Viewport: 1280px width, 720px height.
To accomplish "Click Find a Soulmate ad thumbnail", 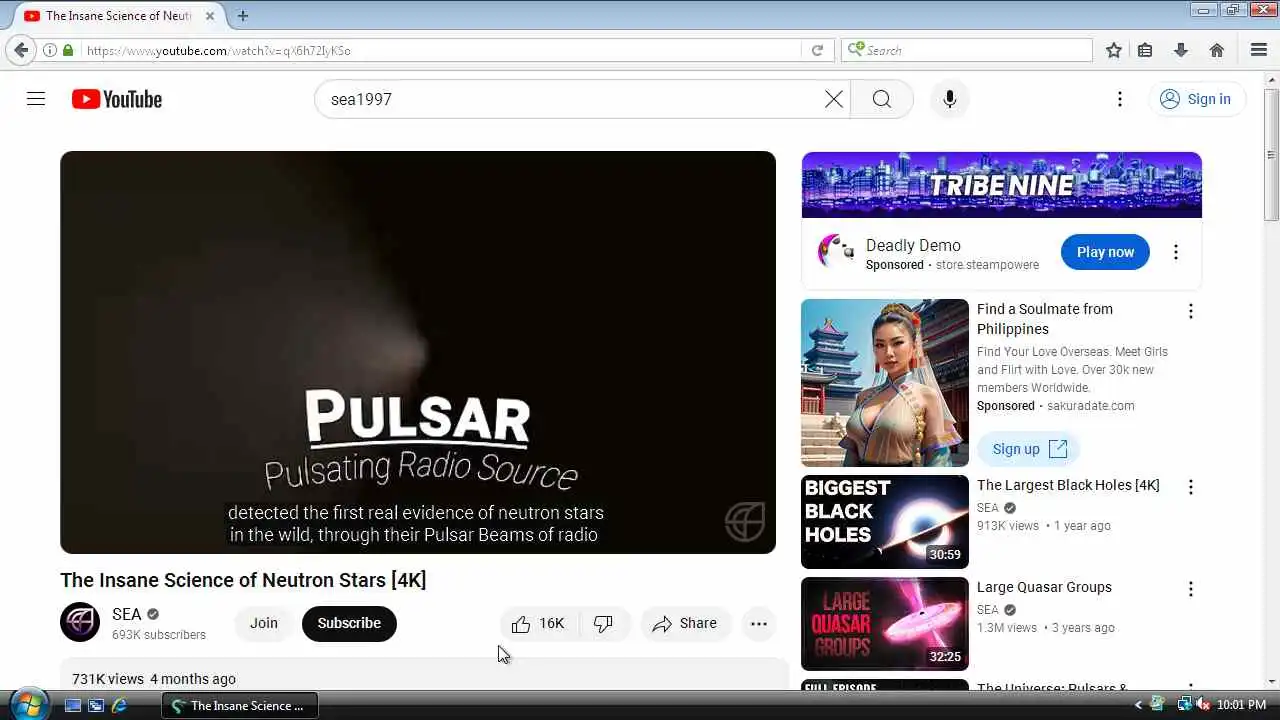I will coord(885,383).
